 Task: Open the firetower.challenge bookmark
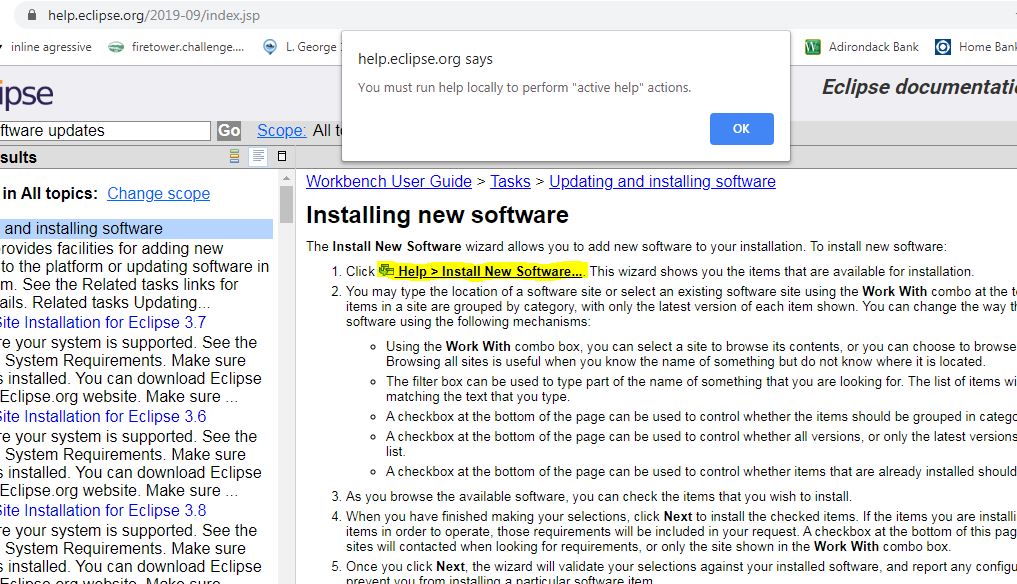pyautogui.click(x=176, y=47)
